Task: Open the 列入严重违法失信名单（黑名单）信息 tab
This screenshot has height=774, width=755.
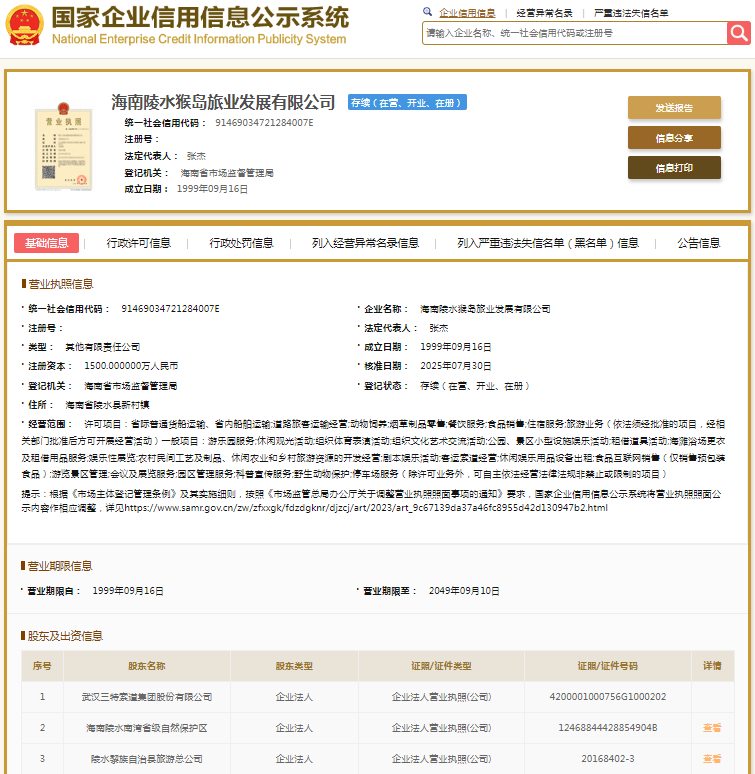Action: pyautogui.click(x=548, y=243)
